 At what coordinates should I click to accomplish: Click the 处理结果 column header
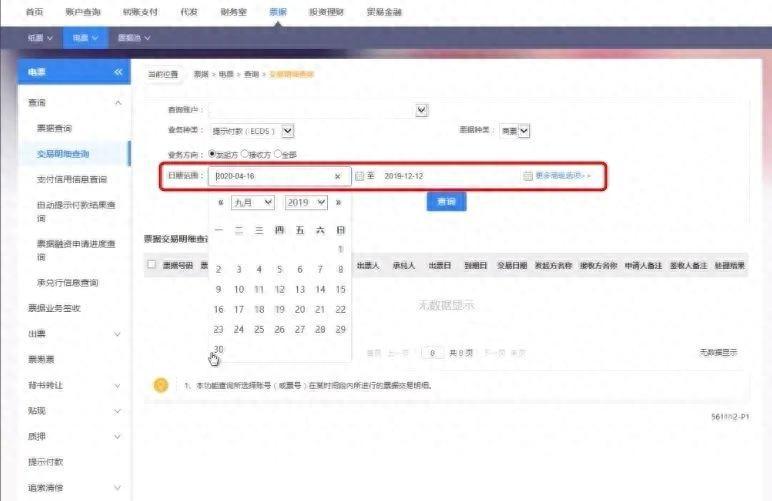coord(730,266)
